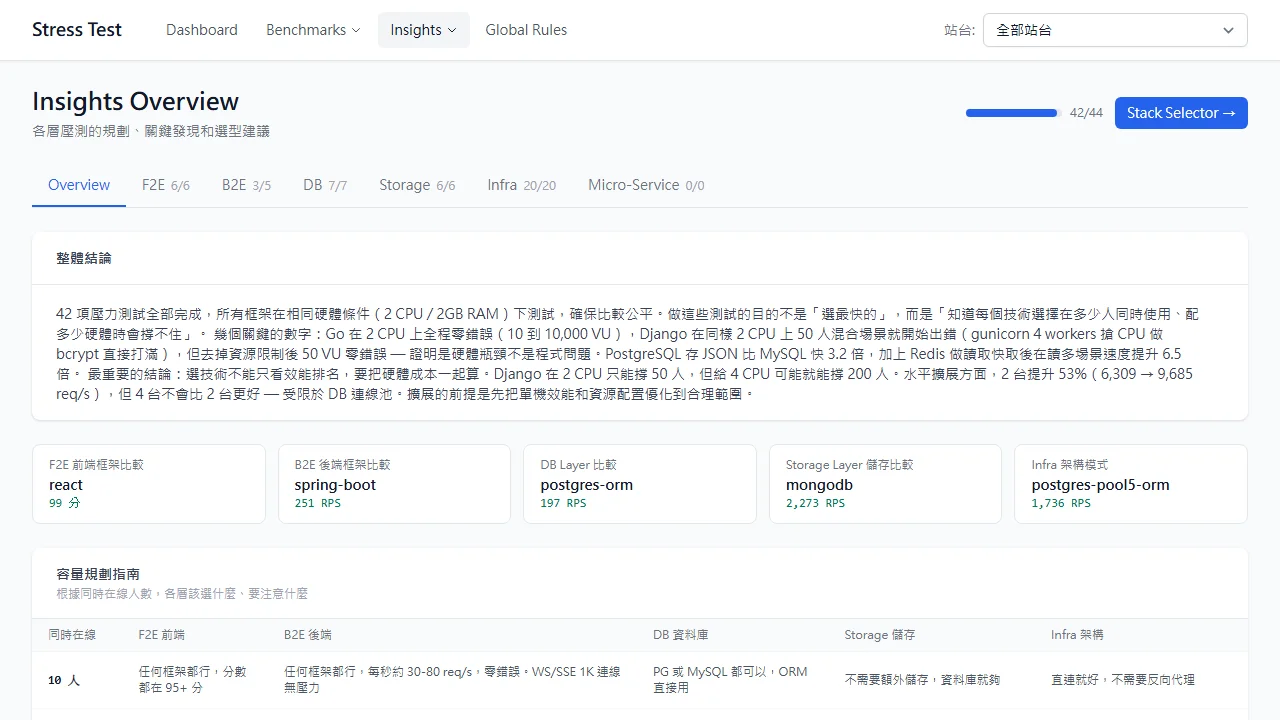Open the 全部站台 site selector
Viewport: 1280px width, 720px height.
click(1115, 30)
